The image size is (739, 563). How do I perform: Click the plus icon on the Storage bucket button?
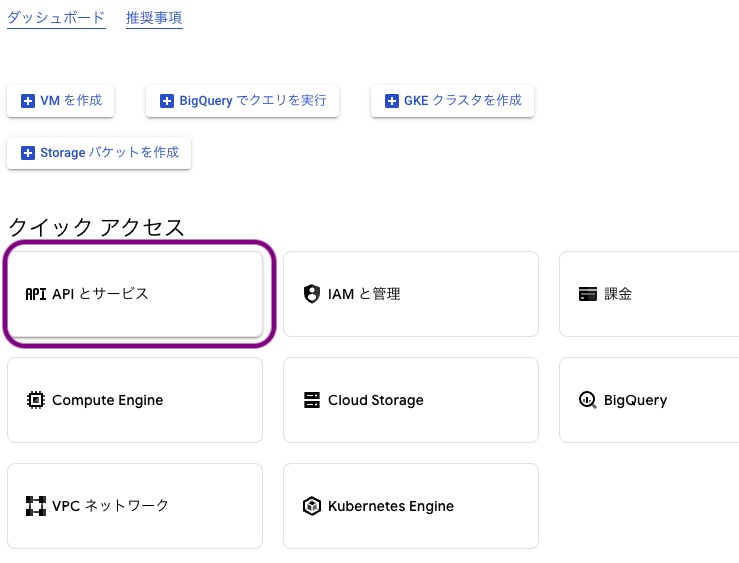[28, 153]
